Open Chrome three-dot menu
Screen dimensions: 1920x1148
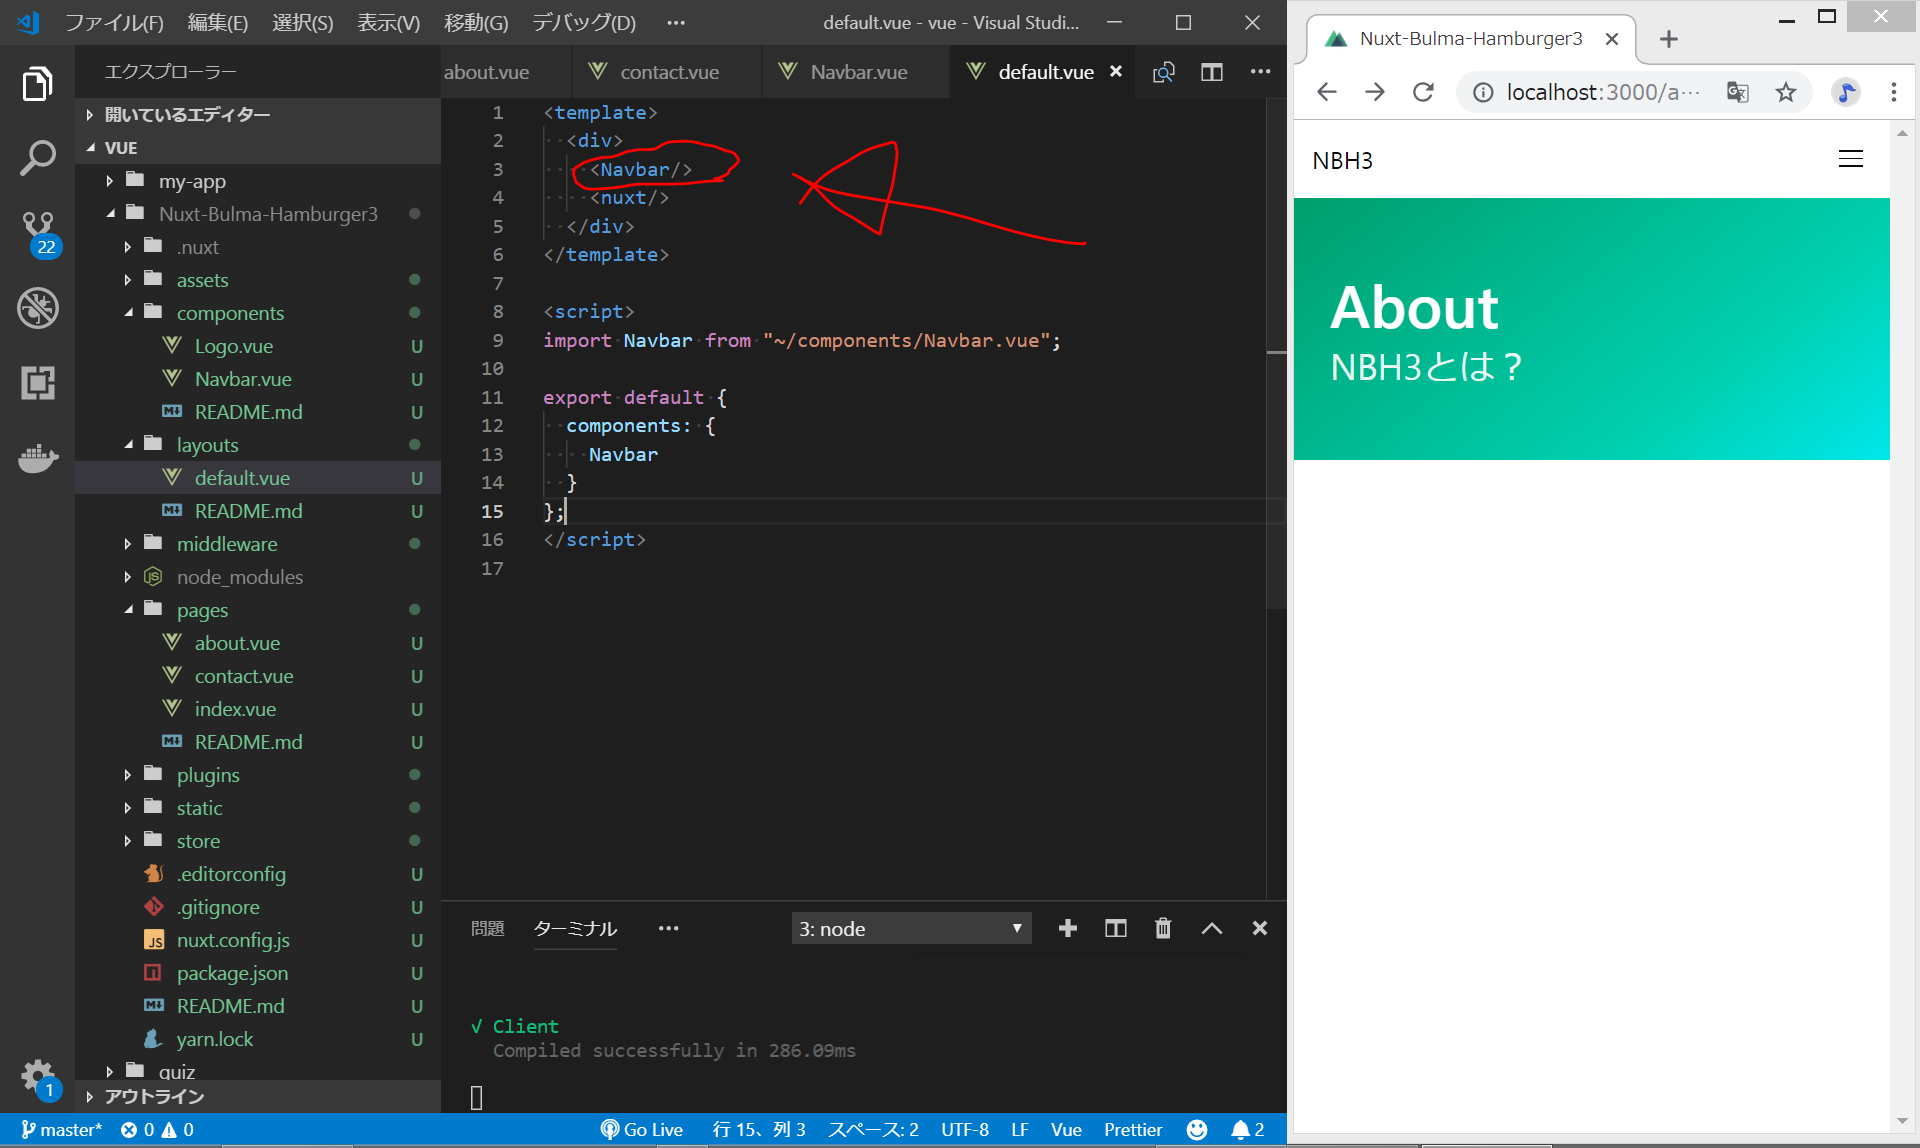[1894, 92]
